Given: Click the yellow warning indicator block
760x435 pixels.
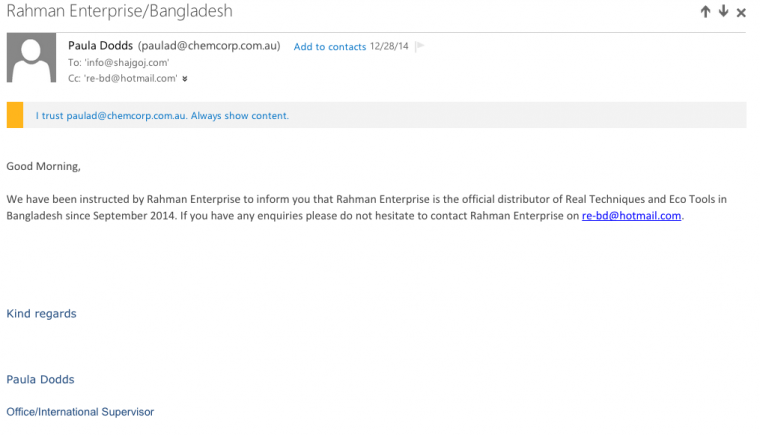Looking at the screenshot, I should [15, 115].
